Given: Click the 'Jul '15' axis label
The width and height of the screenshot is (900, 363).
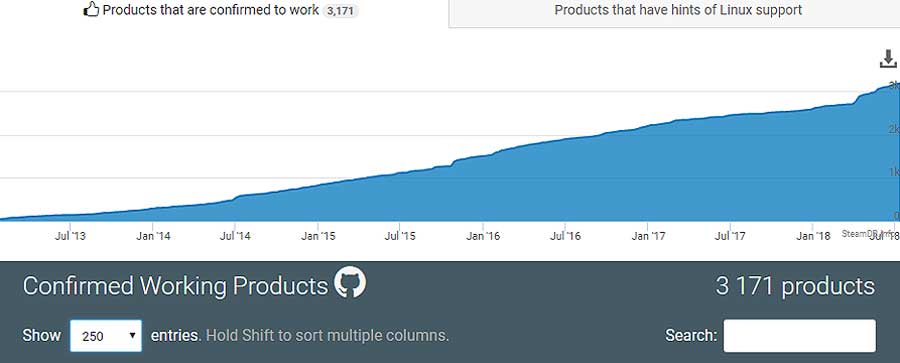Looking at the screenshot, I should point(400,236).
